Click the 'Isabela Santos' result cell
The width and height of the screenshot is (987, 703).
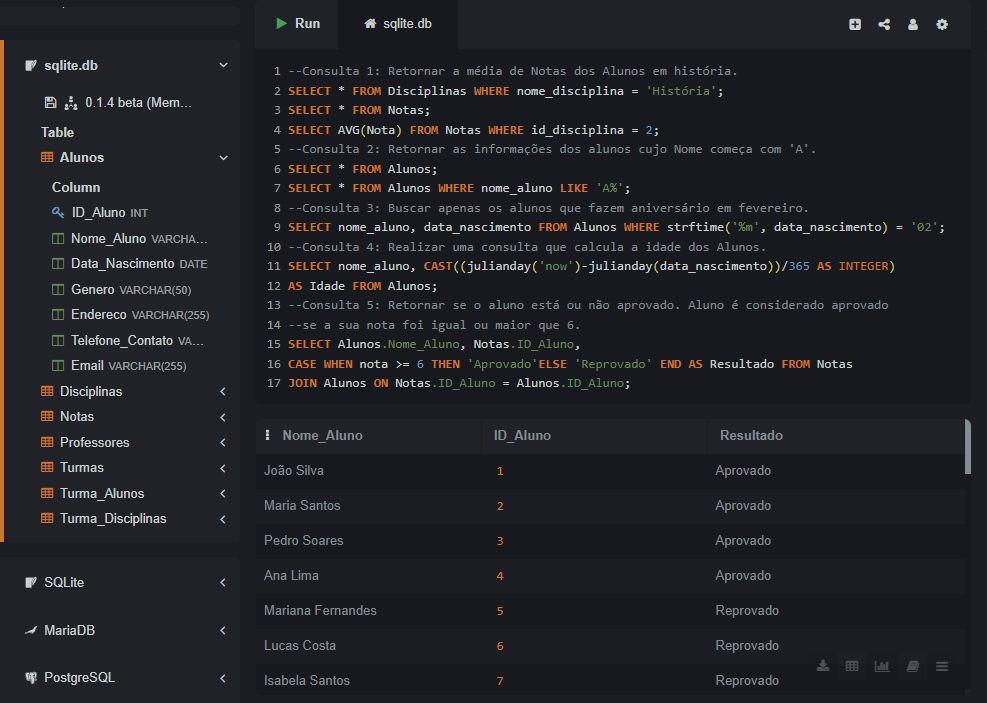[x=307, y=680]
